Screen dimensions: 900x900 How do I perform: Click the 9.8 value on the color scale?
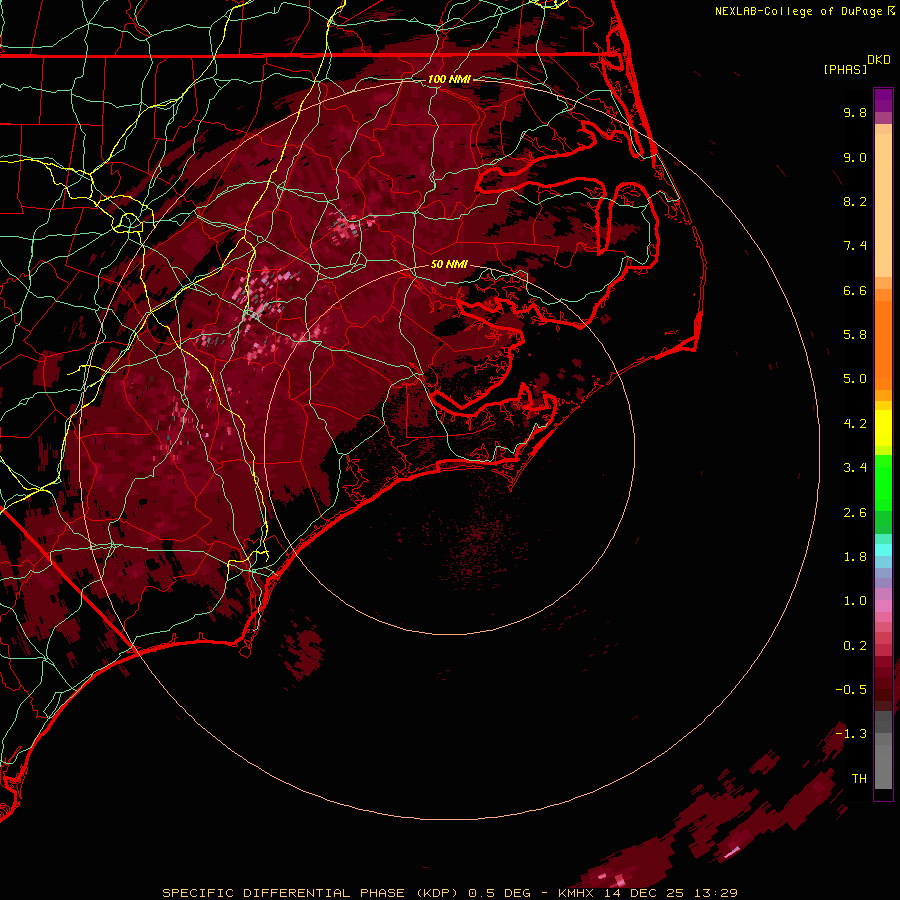tap(855, 112)
